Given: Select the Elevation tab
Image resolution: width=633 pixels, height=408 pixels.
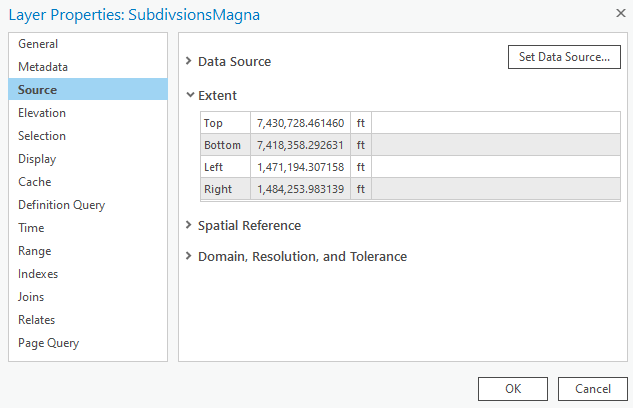Looking at the screenshot, I should [x=41, y=113].
